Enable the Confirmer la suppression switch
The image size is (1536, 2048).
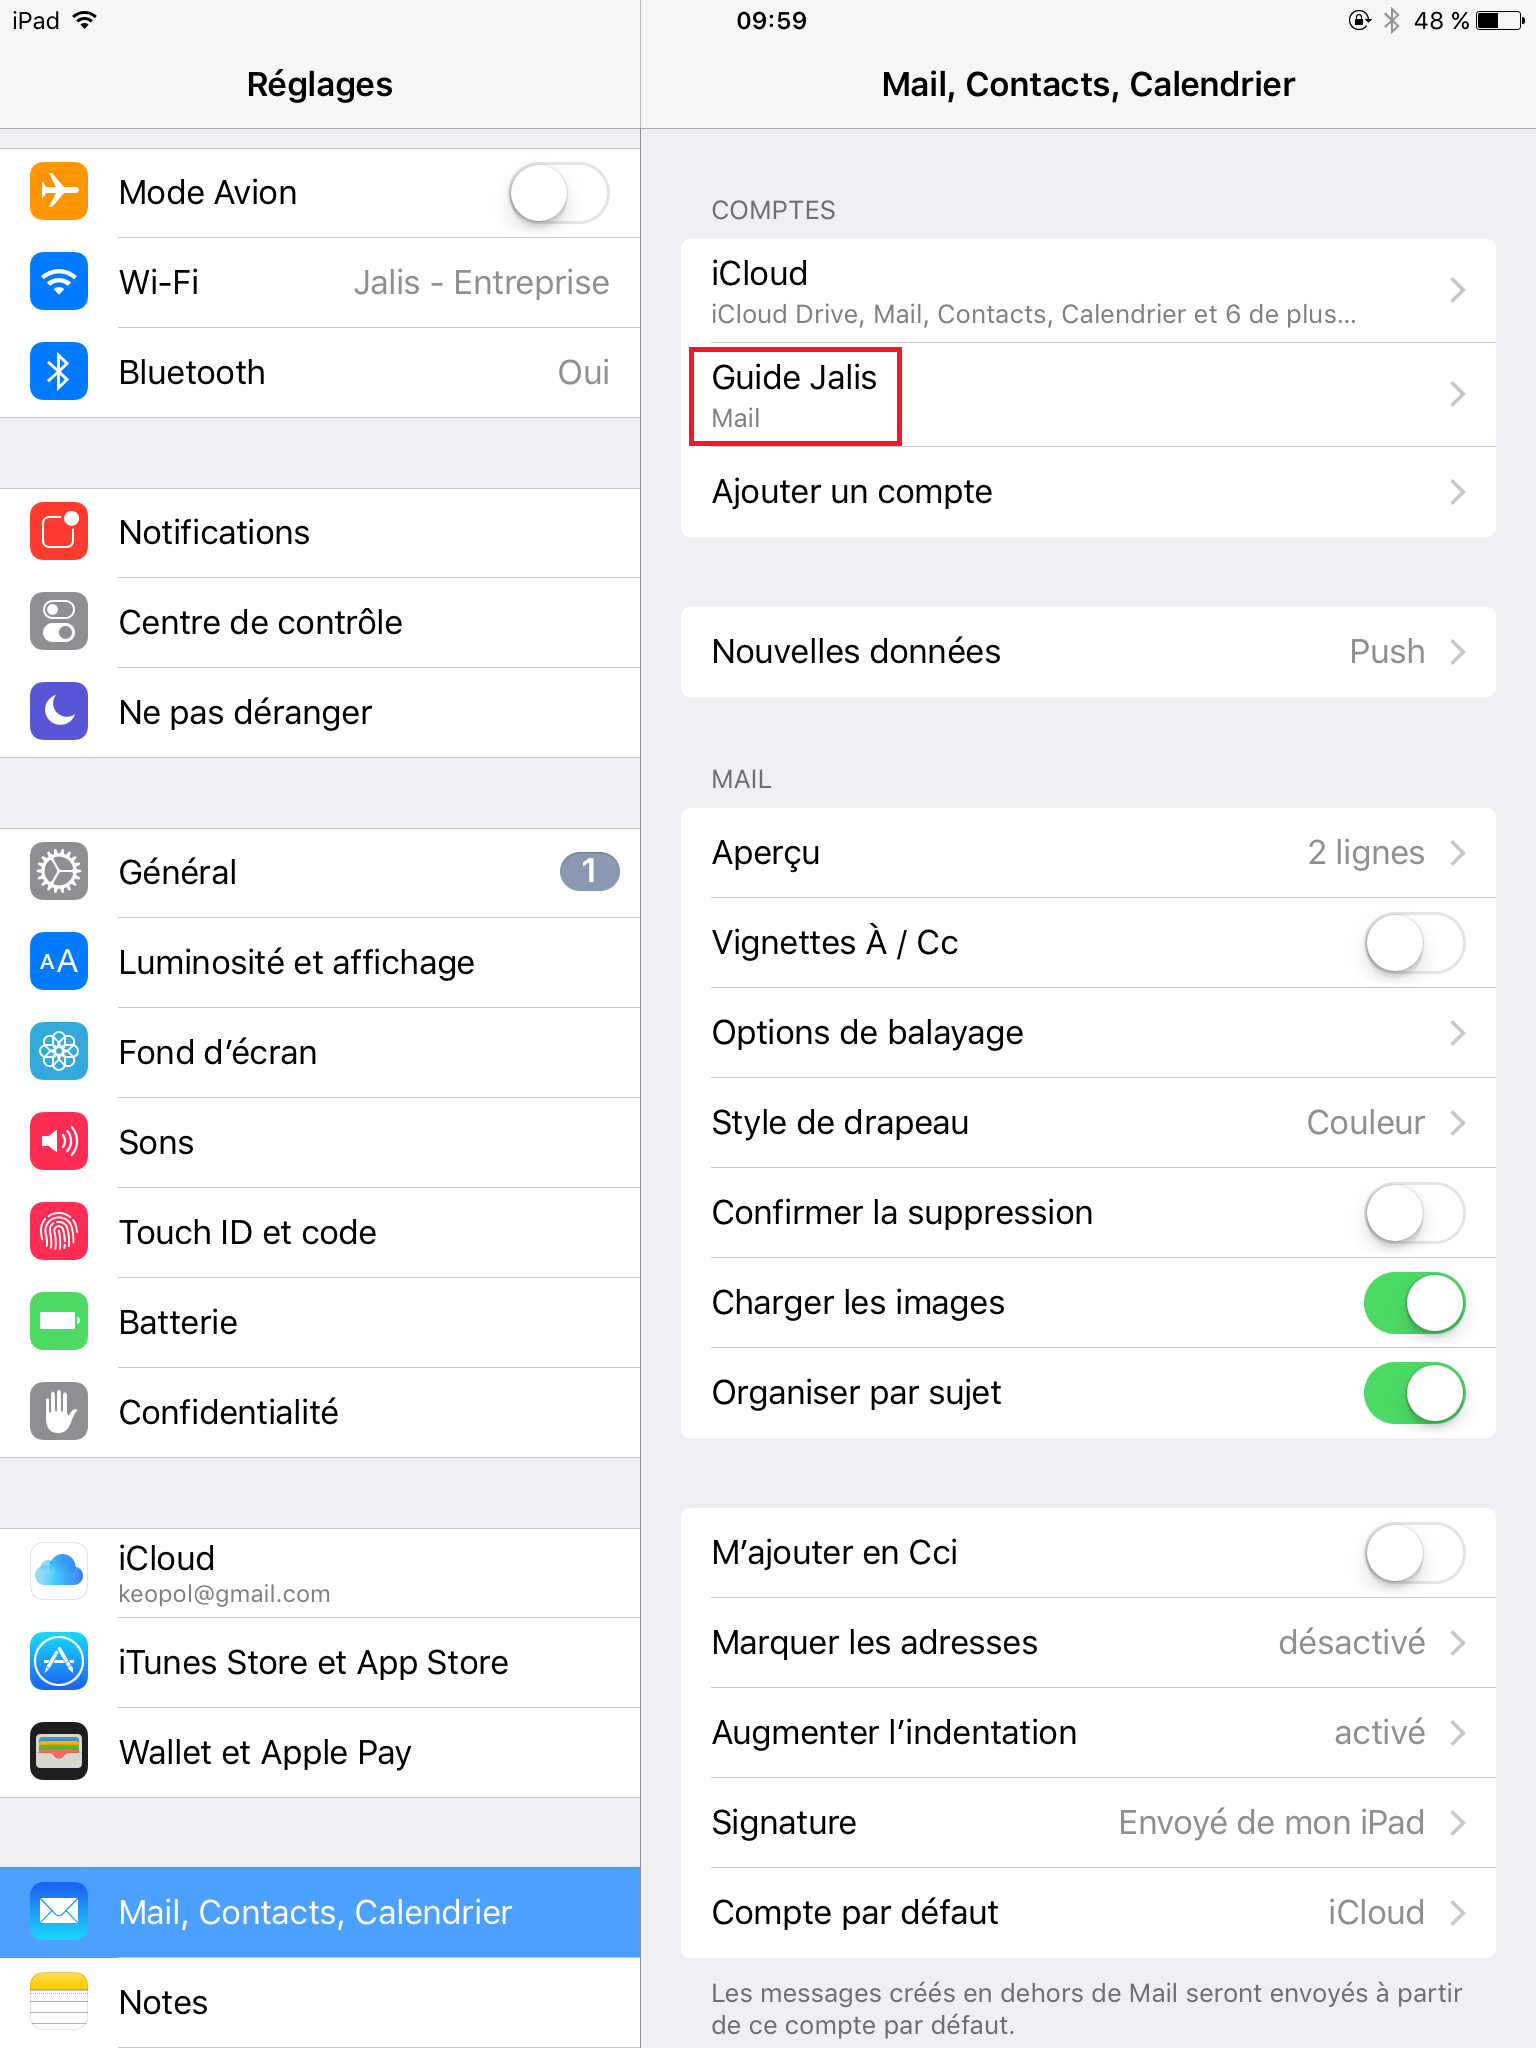(1415, 1213)
